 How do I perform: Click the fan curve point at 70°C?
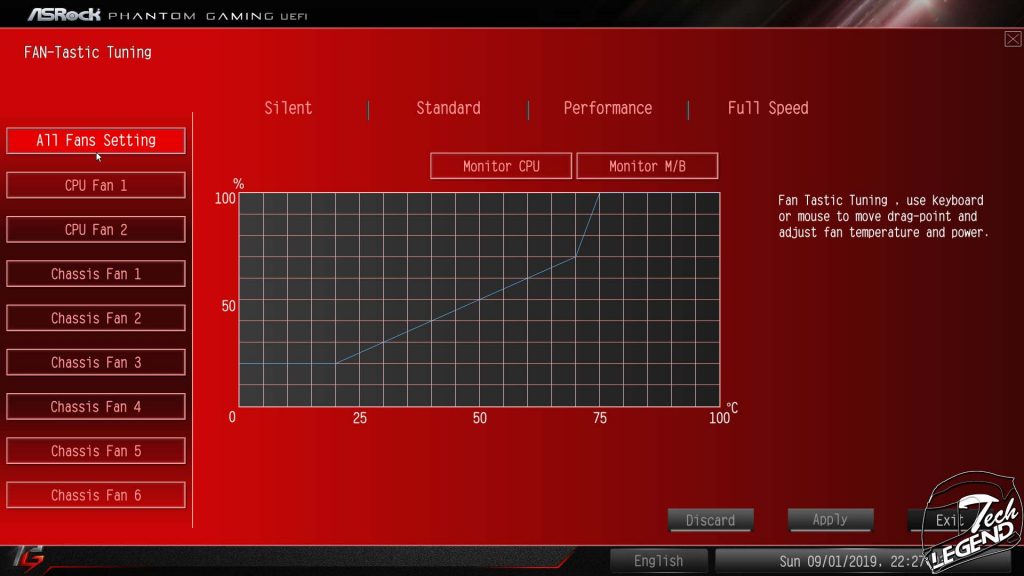click(575, 257)
